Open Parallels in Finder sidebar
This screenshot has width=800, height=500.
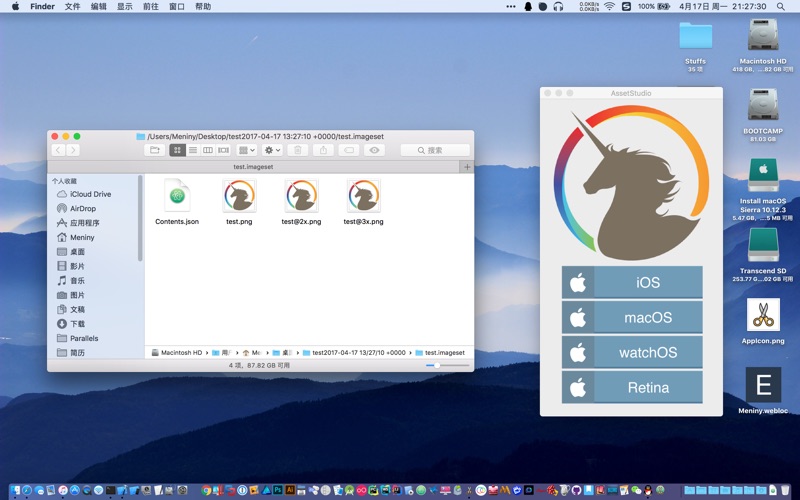(84, 338)
